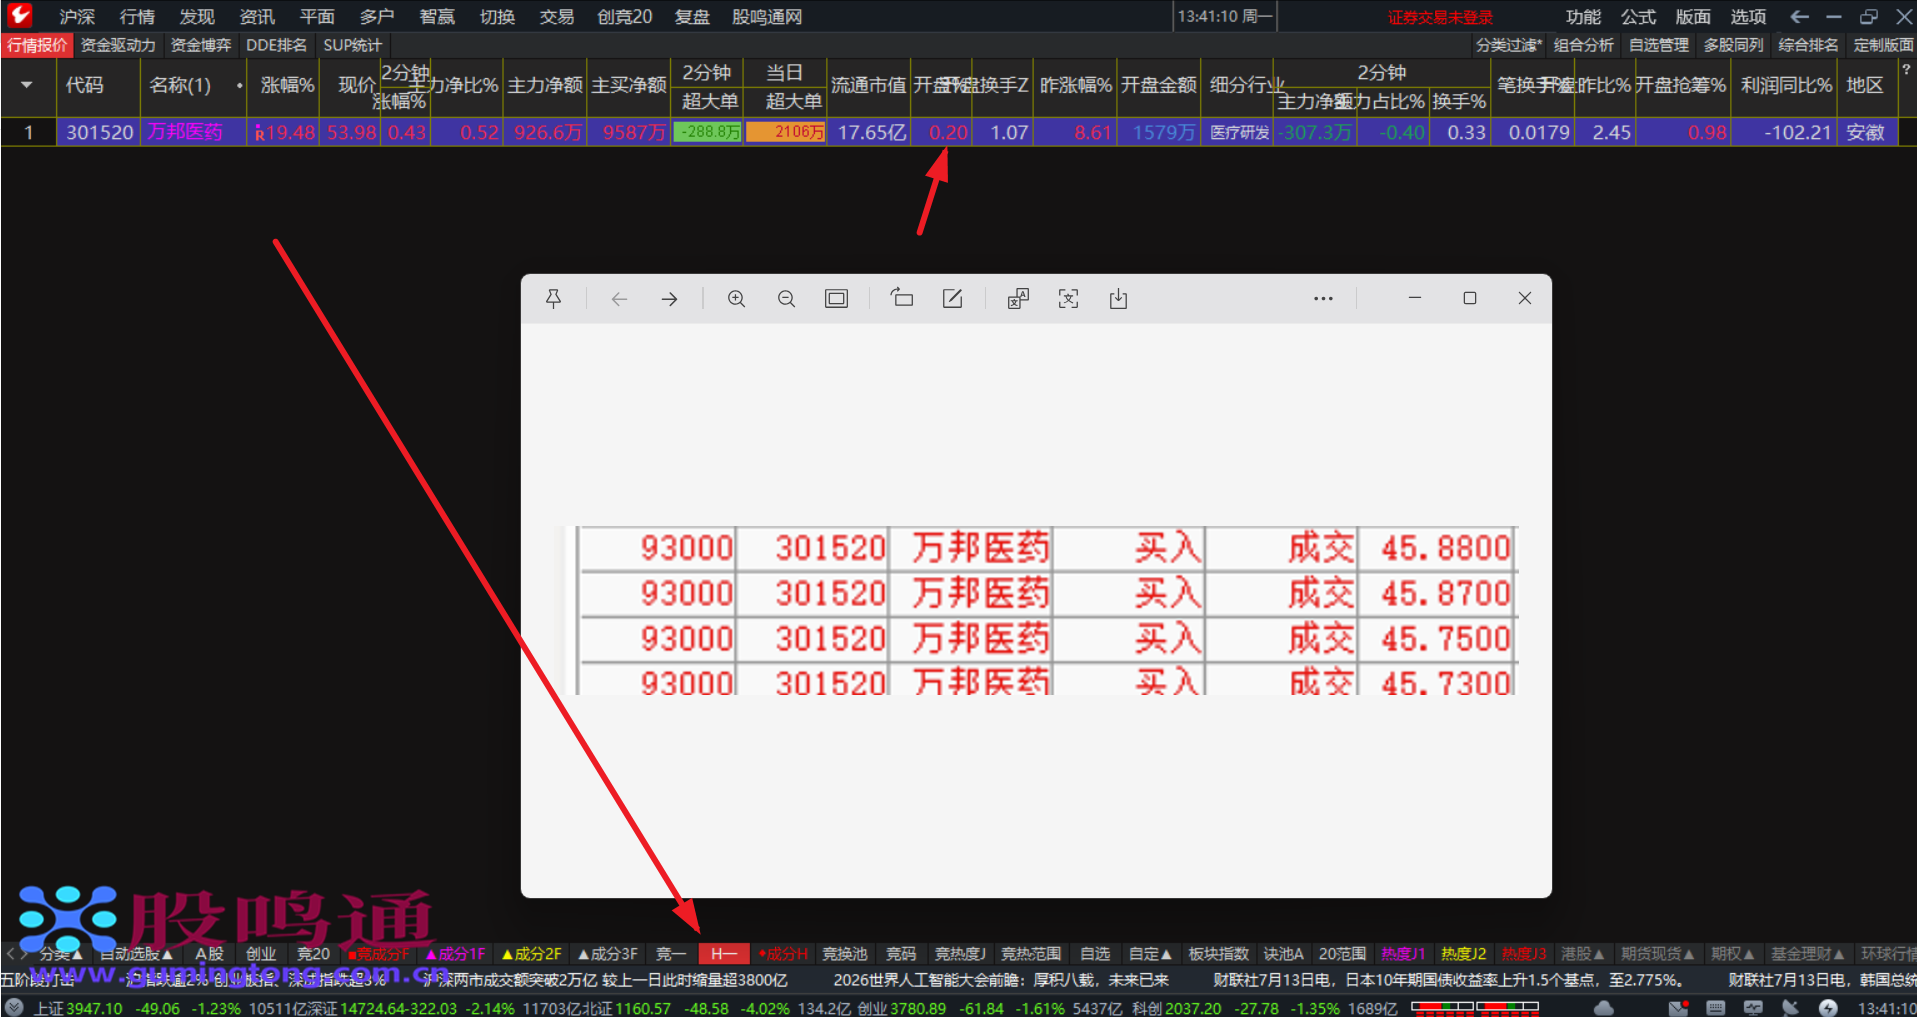Viewport: 1917px width, 1017px height.
Task: Open the 复盘 menu
Action: tap(692, 16)
